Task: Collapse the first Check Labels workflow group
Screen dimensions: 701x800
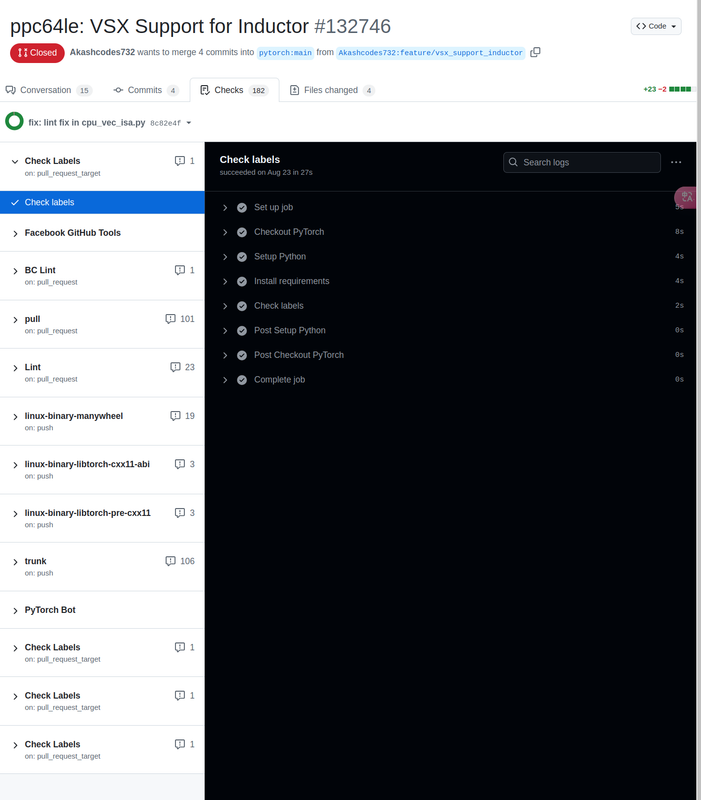Action: [x=15, y=162]
